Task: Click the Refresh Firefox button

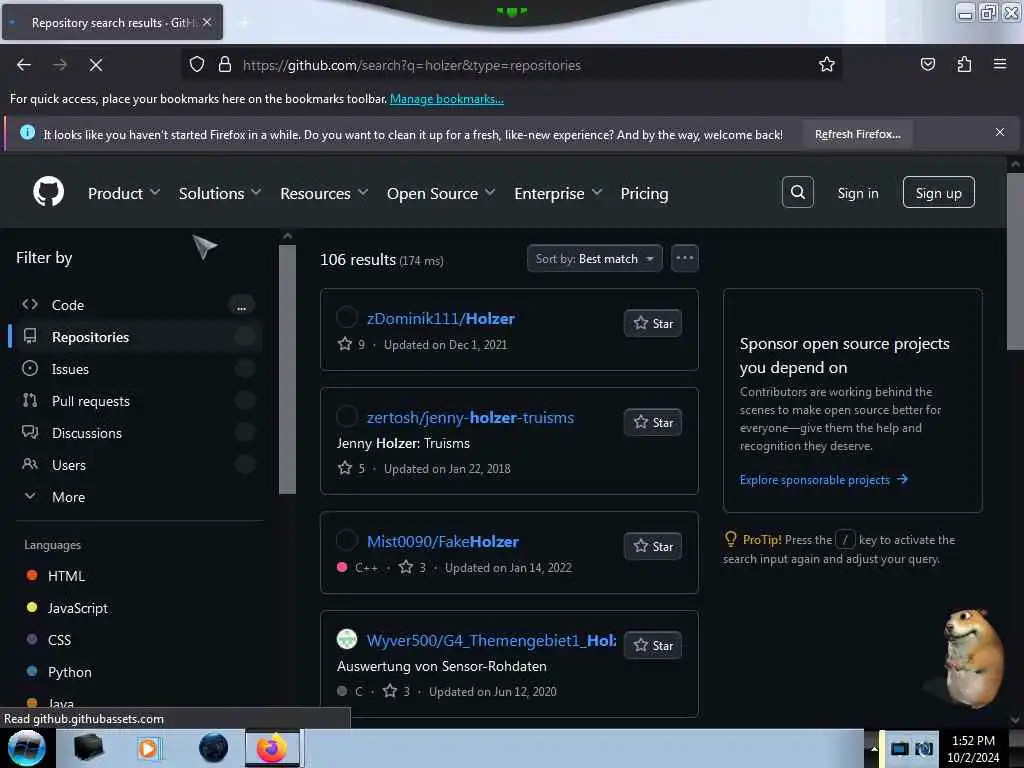Action: coord(857,135)
